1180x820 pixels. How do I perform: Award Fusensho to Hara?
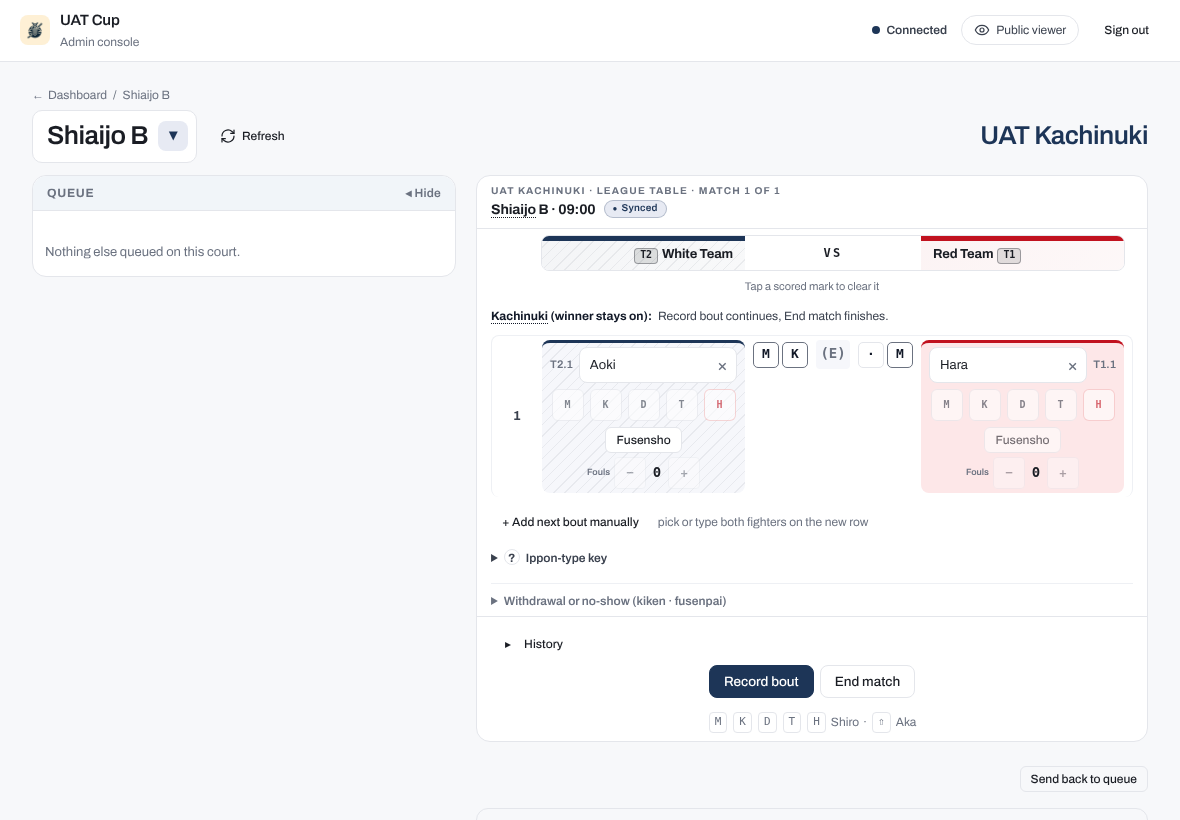click(1022, 440)
